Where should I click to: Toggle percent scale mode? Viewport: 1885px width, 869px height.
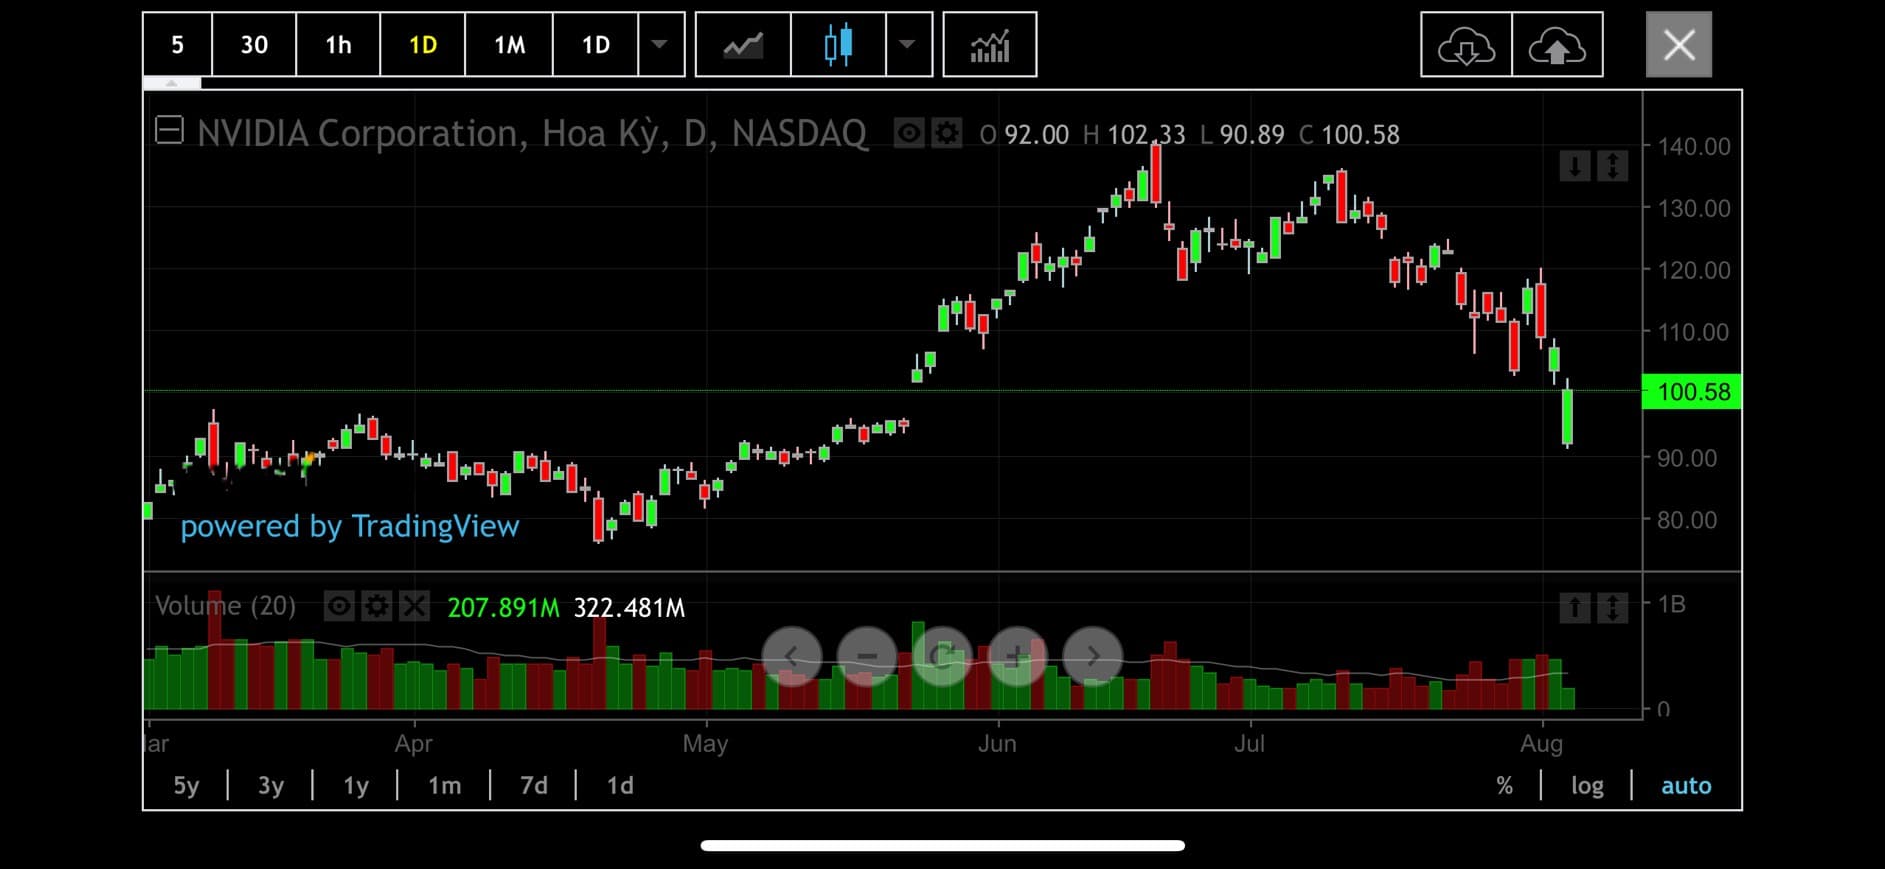(1504, 786)
